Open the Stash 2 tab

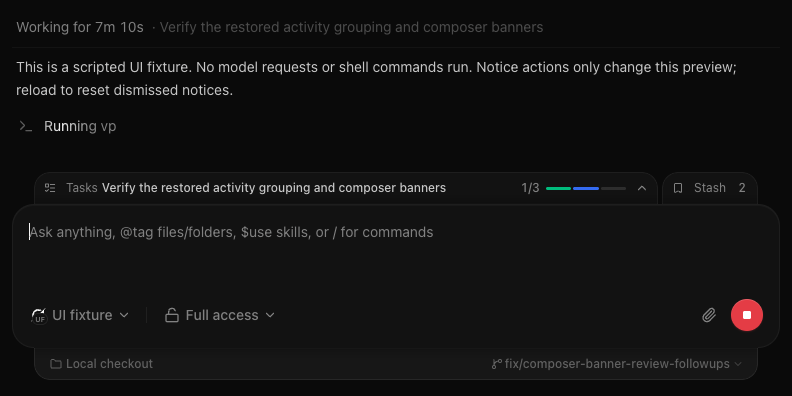click(709, 188)
